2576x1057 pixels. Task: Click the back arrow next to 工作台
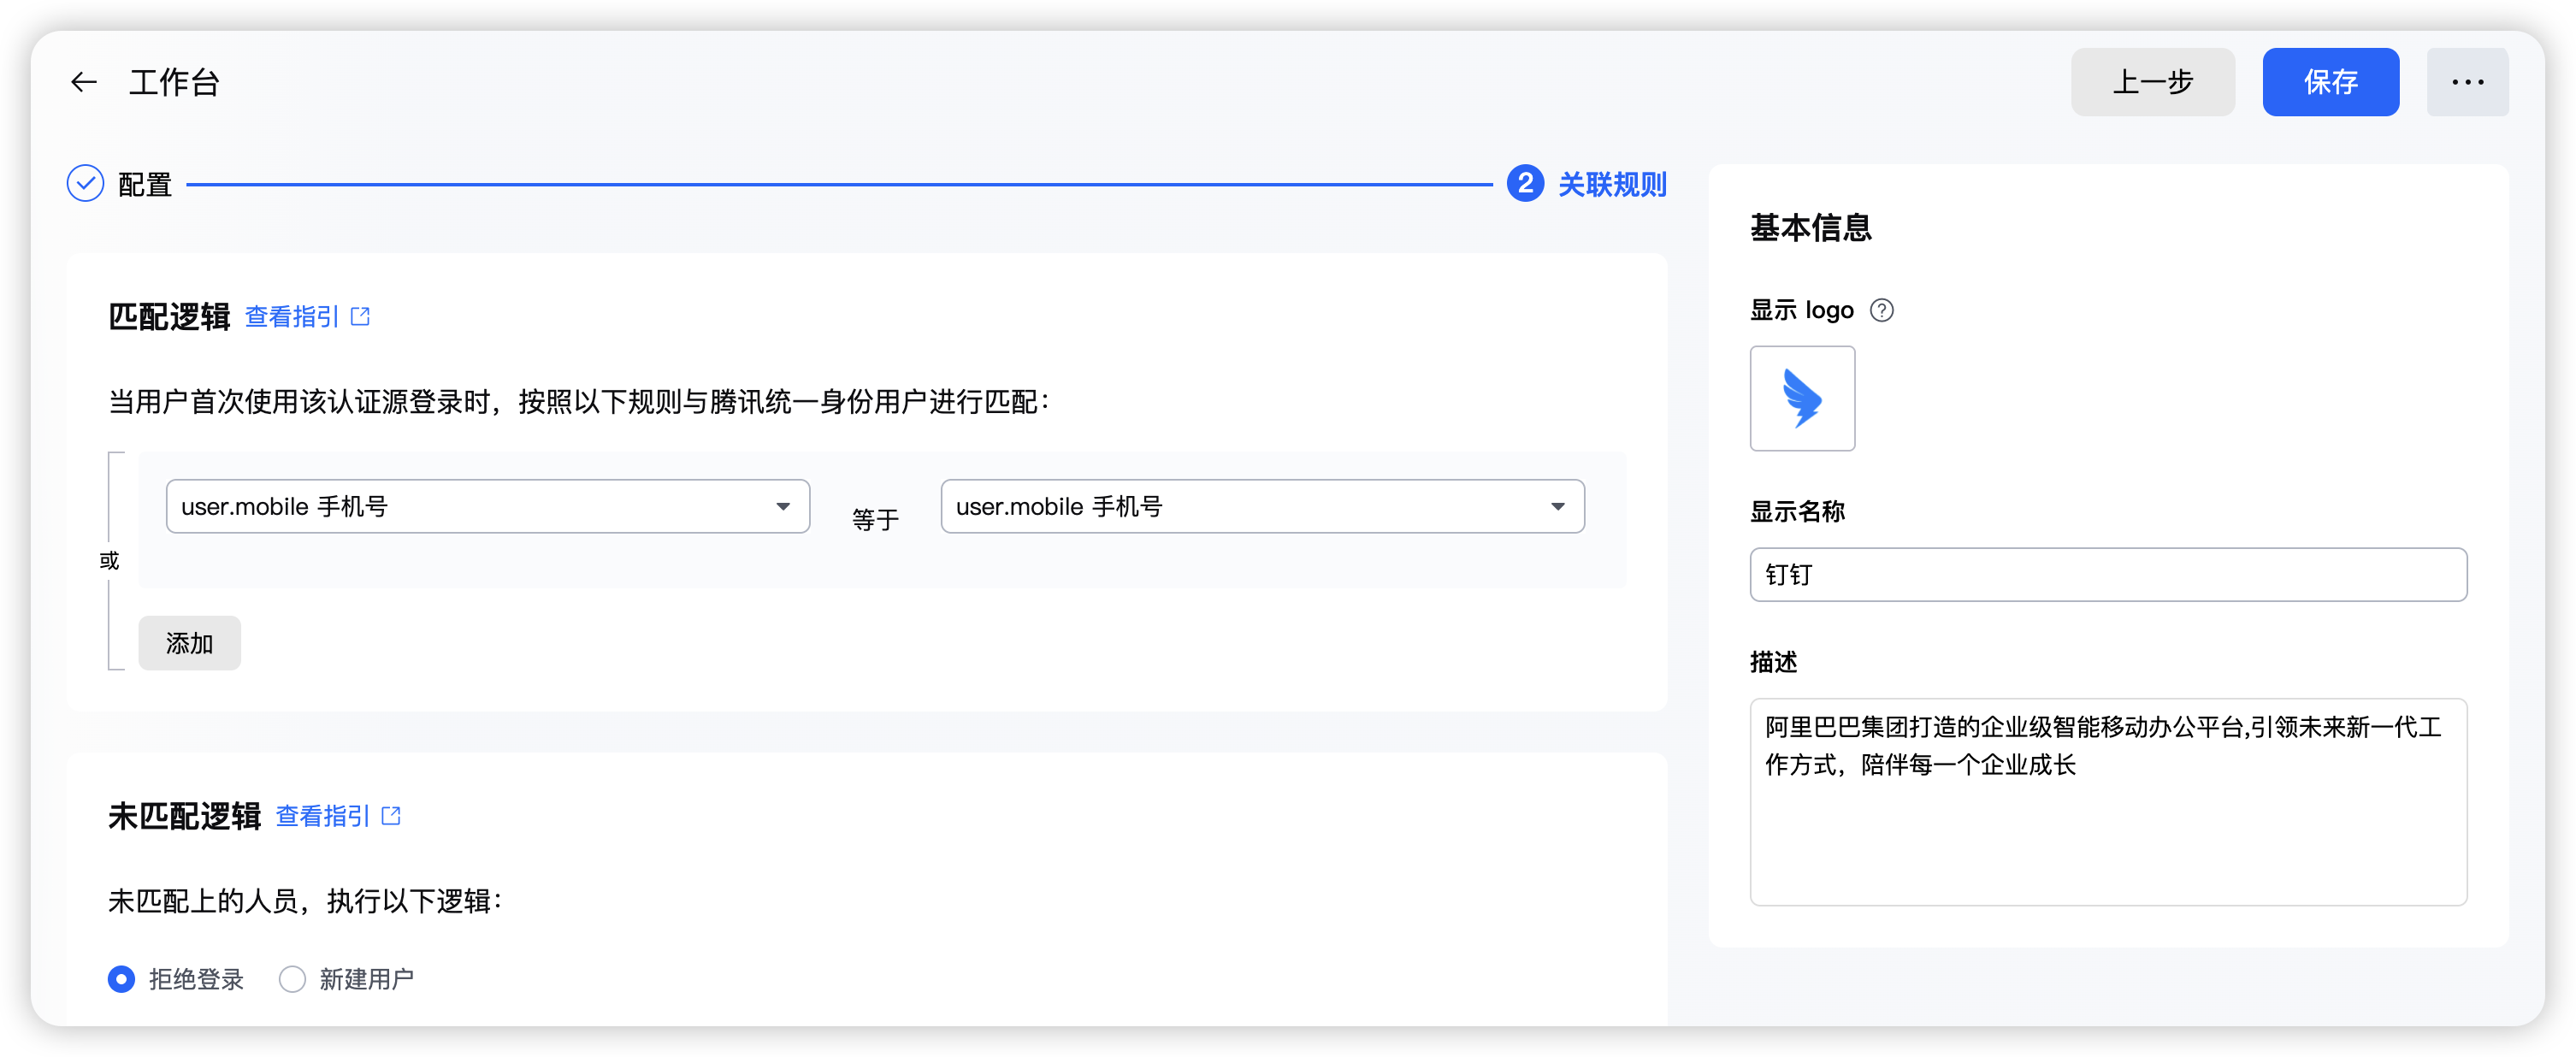pos(84,82)
